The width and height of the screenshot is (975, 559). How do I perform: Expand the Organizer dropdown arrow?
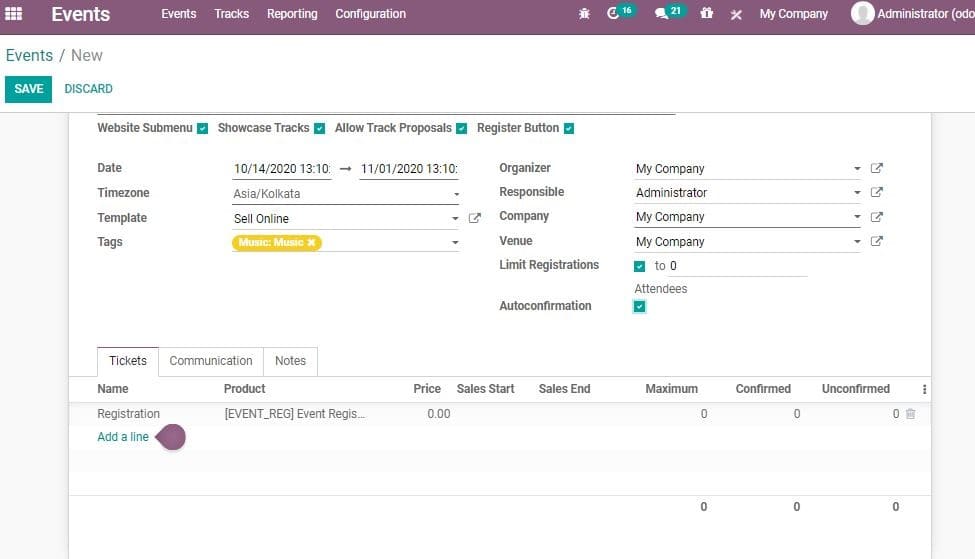click(x=857, y=169)
